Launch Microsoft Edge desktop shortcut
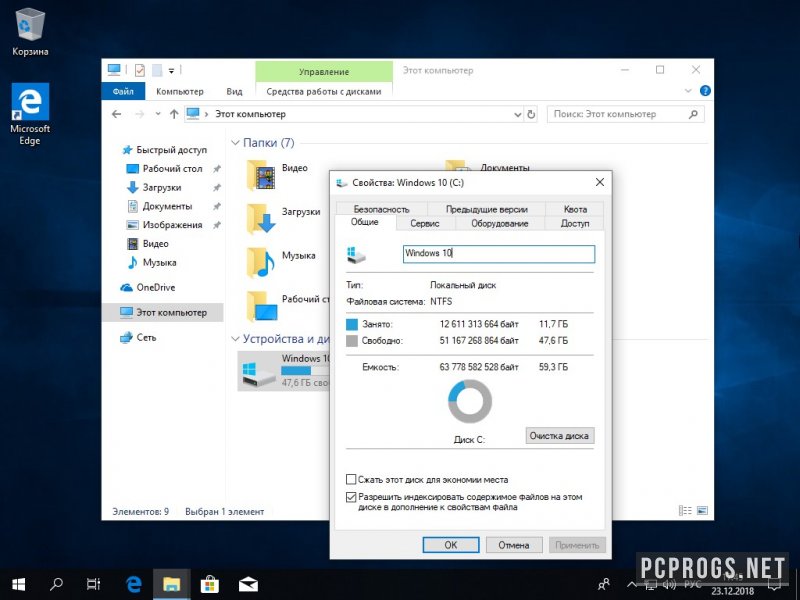800x600 pixels. (30, 114)
